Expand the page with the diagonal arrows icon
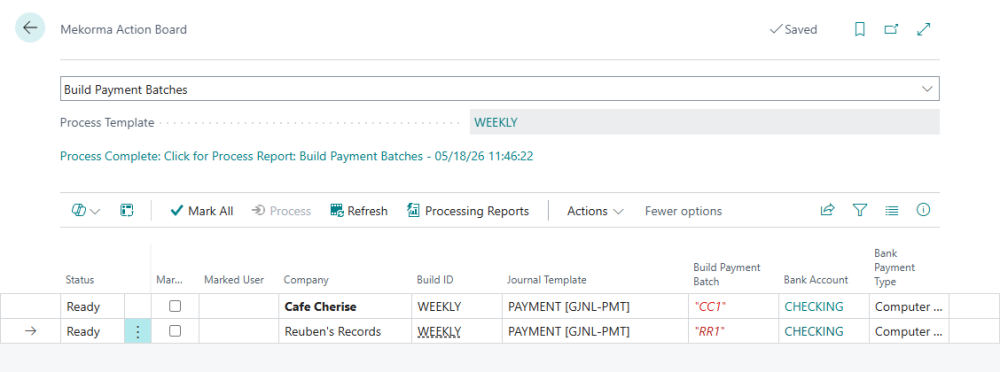The image size is (1000, 372). click(x=923, y=29)
